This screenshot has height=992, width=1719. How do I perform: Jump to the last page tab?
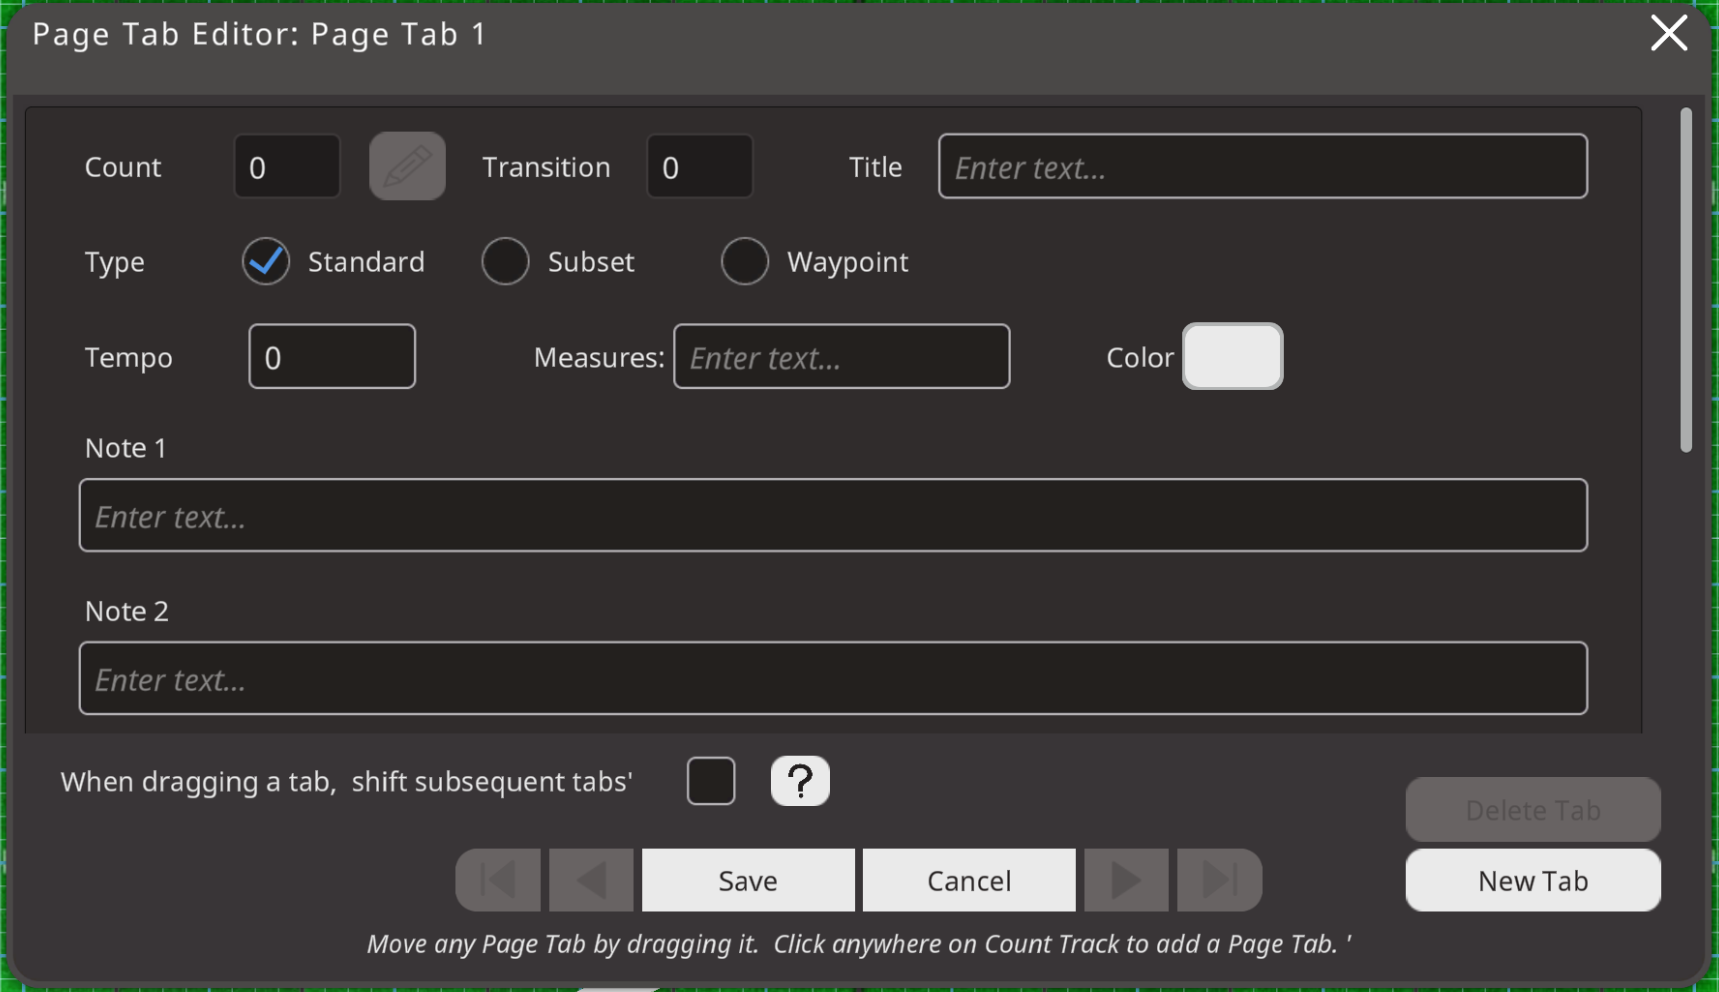[x=1219, y=880]
